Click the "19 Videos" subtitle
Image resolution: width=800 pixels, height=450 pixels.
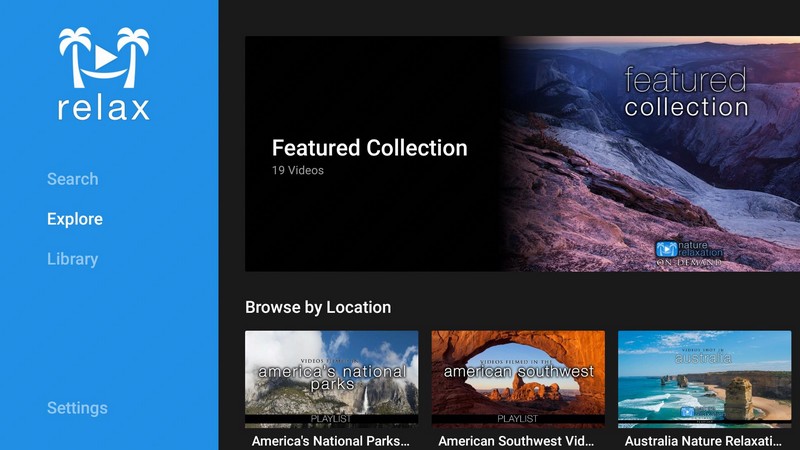coord(298,170)
